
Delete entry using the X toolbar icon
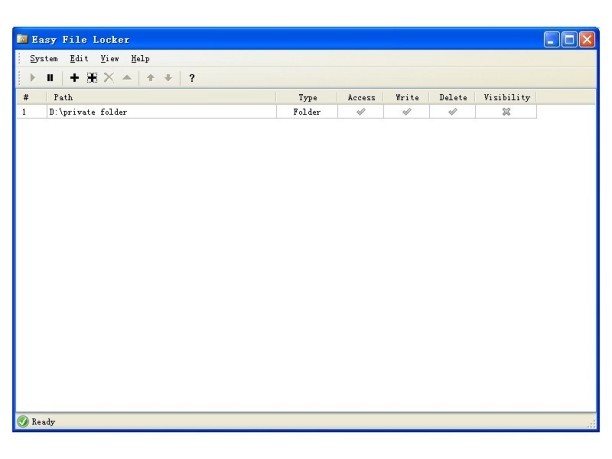coord(109,78)
